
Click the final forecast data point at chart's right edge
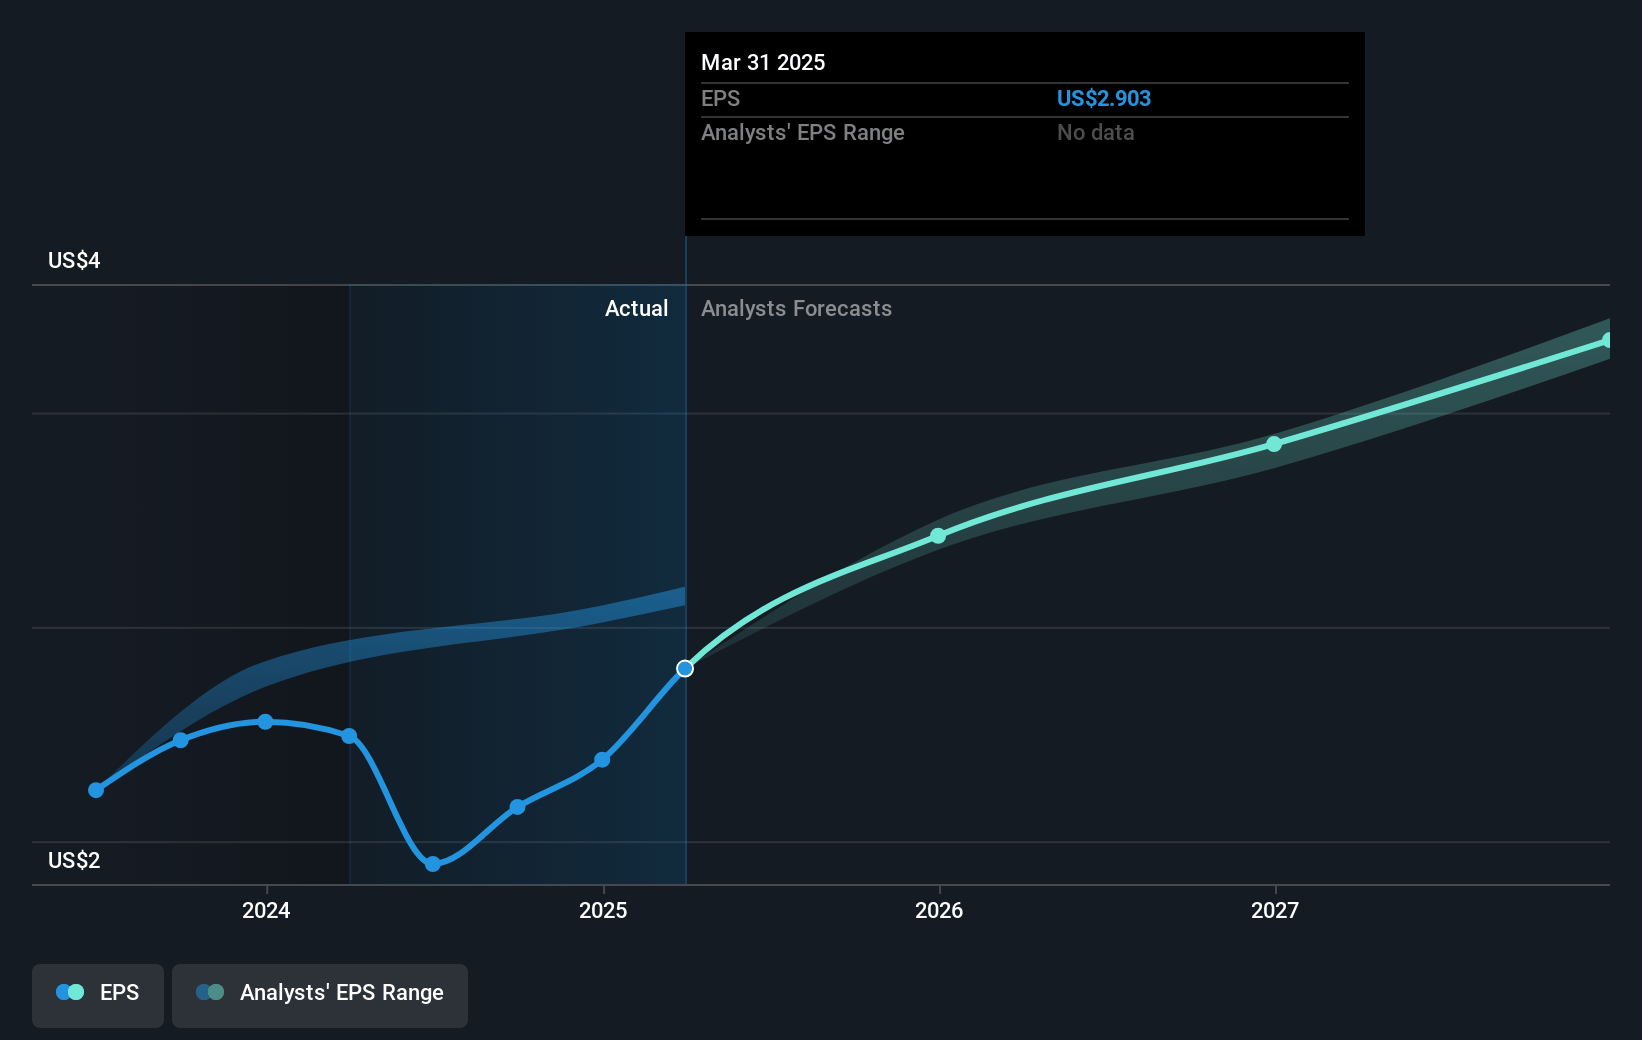[x=1607, y=341]
